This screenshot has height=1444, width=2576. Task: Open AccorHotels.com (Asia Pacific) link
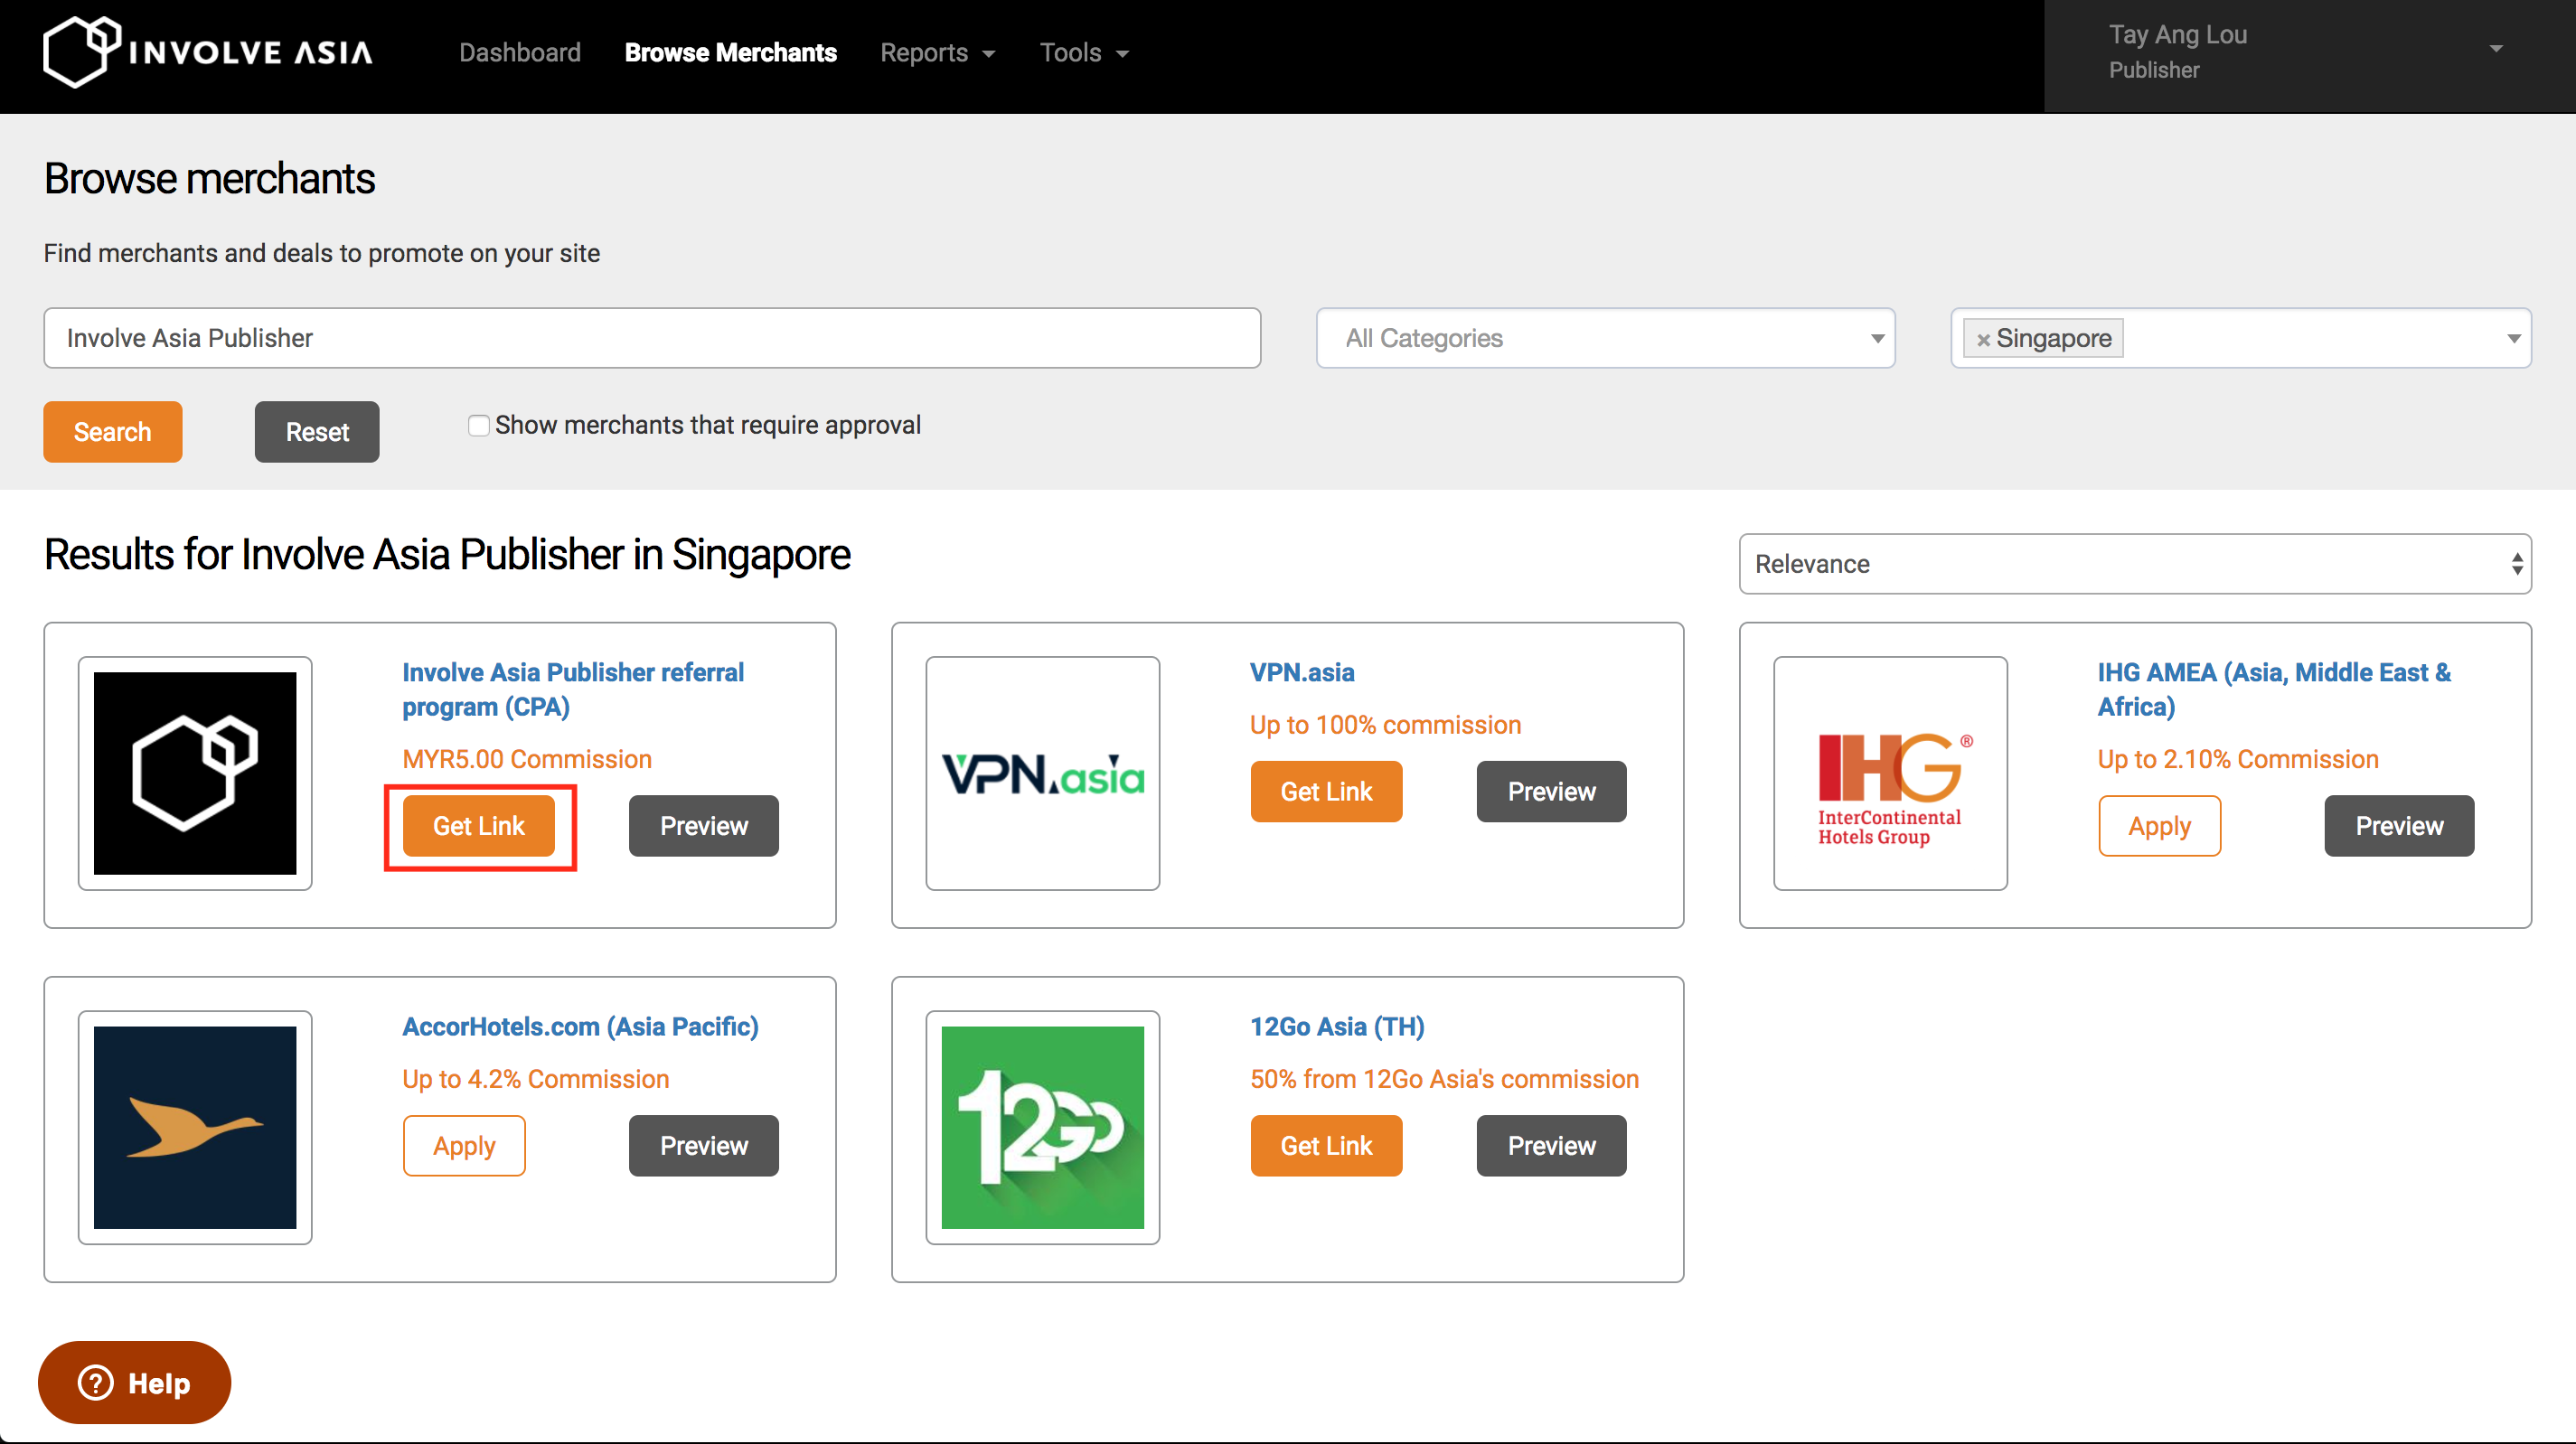580,1027
